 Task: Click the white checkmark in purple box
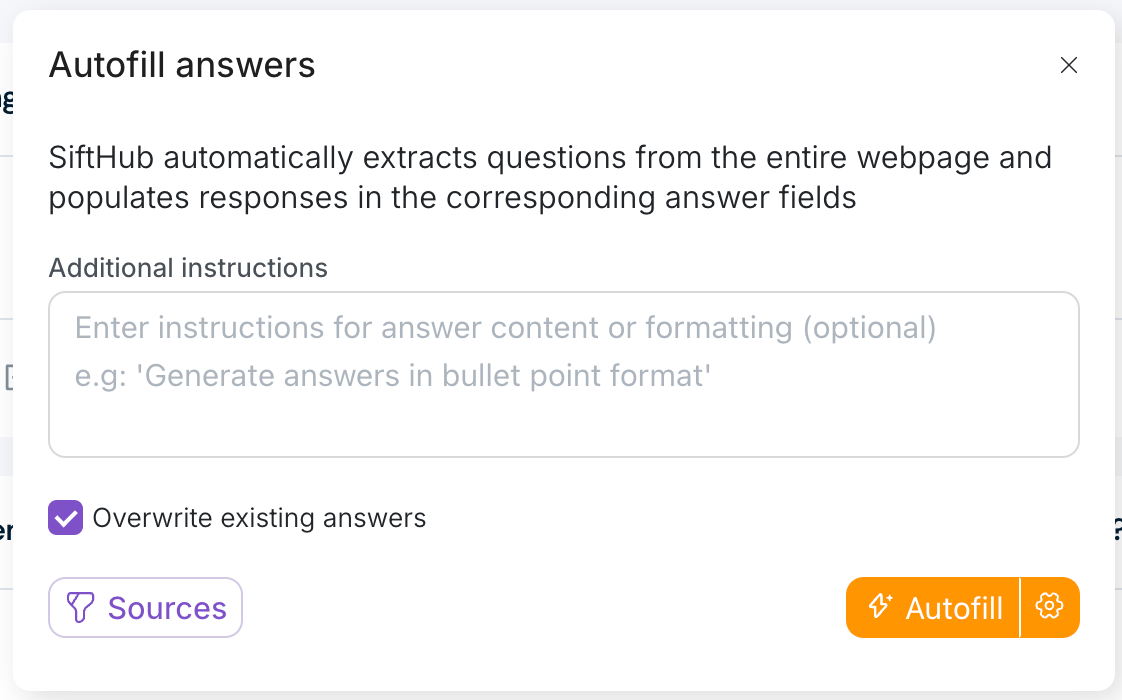pyautogui.click(x=66, y=518)
